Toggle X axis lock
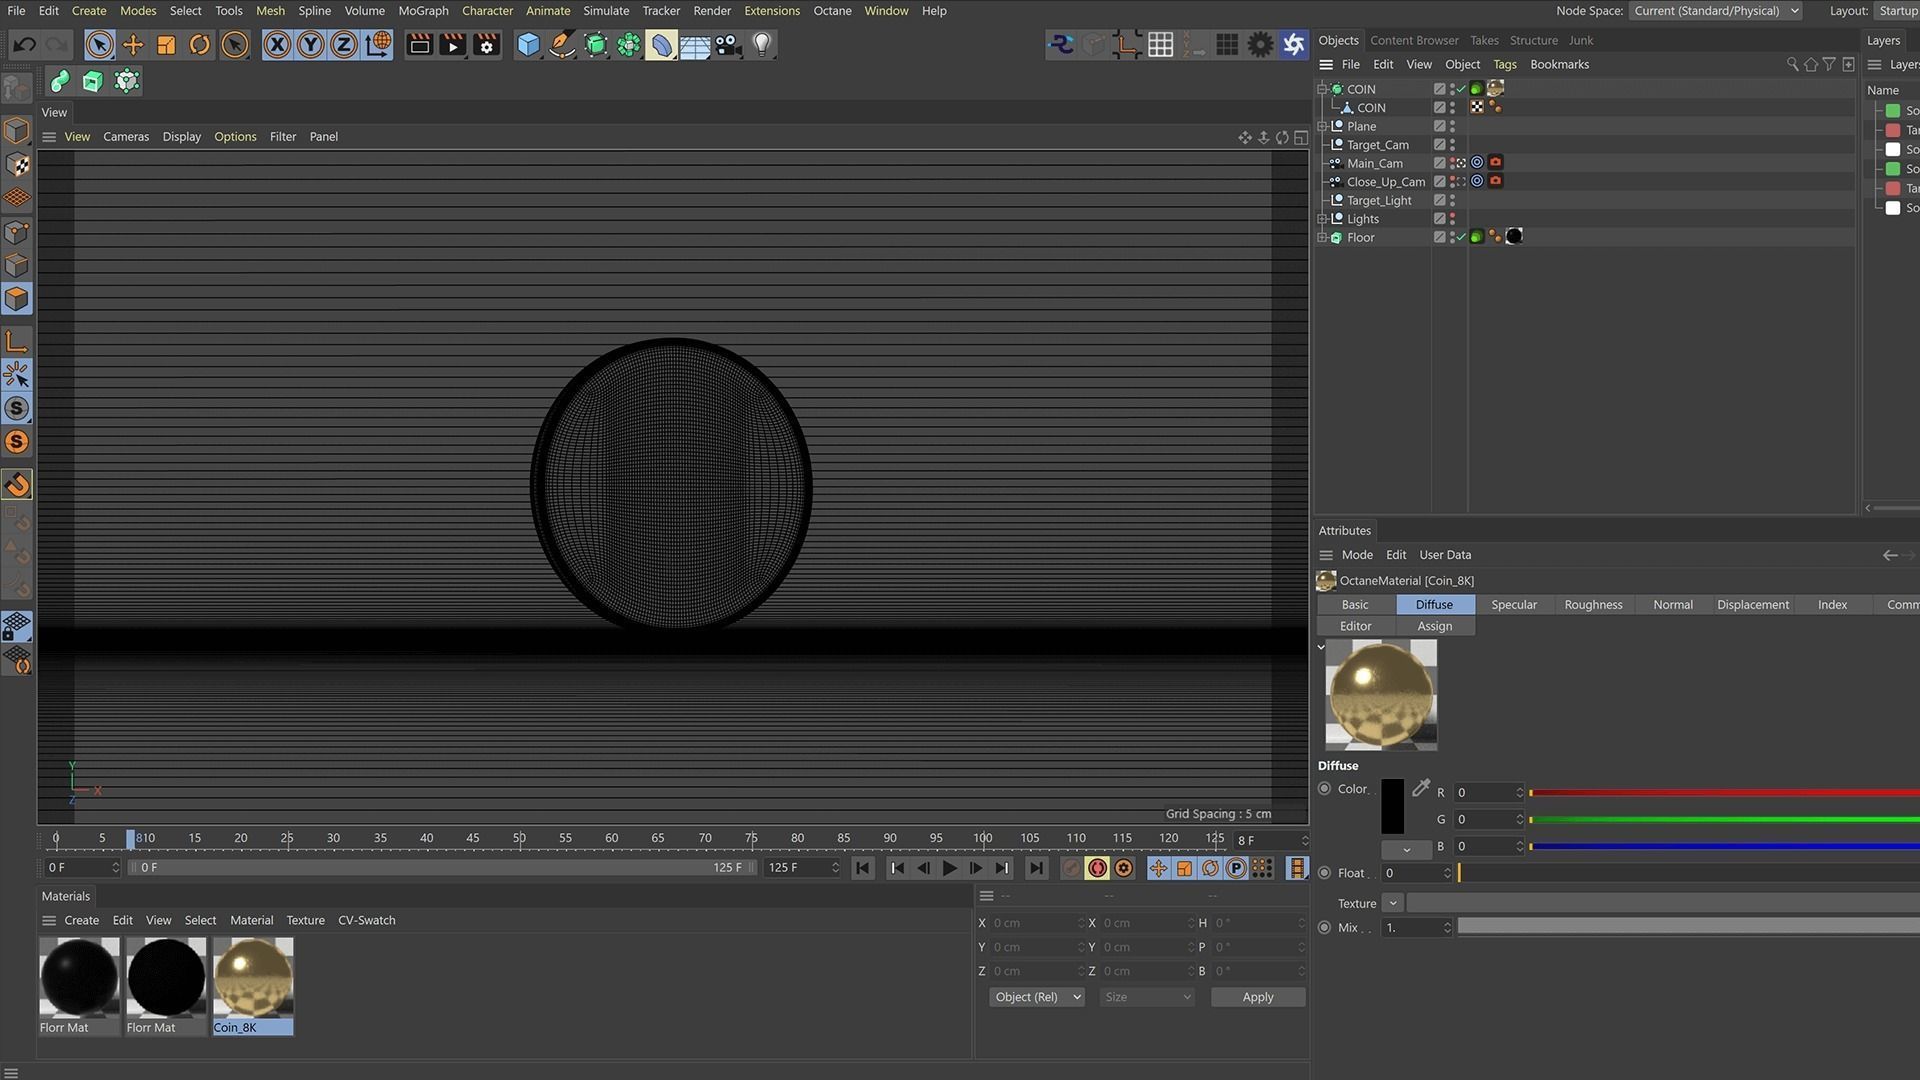The height and width of the screenshot is (1080, 1920). pos(277,44)
